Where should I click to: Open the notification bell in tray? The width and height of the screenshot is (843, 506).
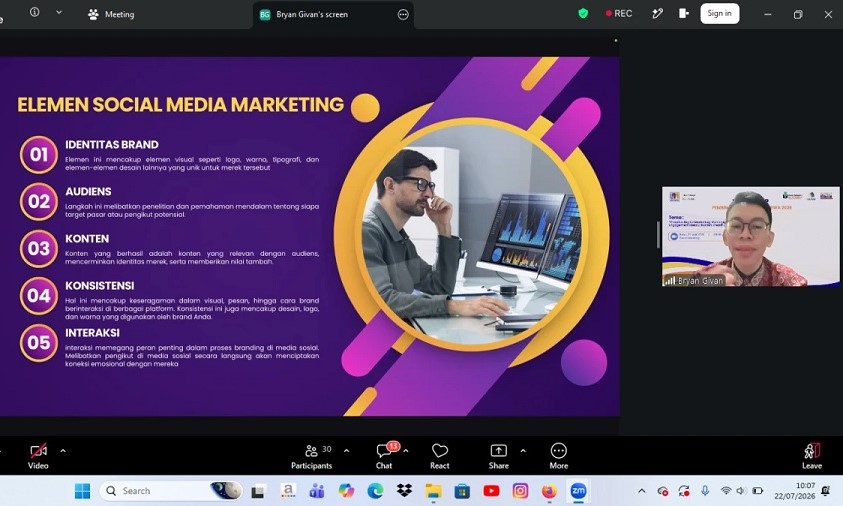826,491
